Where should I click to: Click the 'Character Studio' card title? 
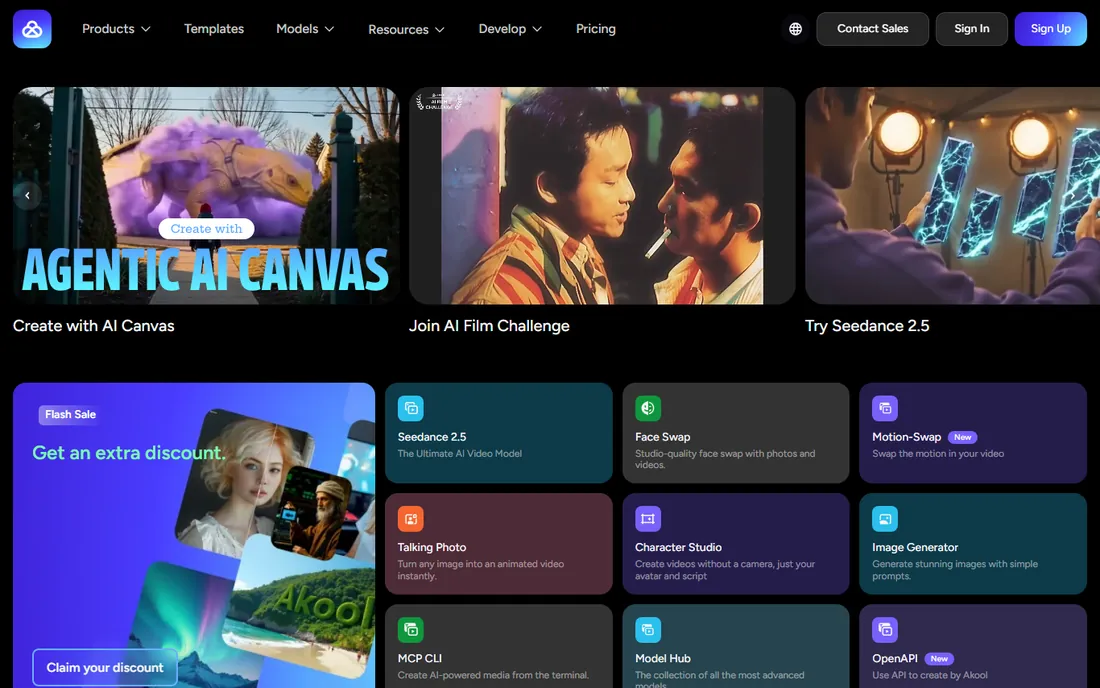point(678,548)
